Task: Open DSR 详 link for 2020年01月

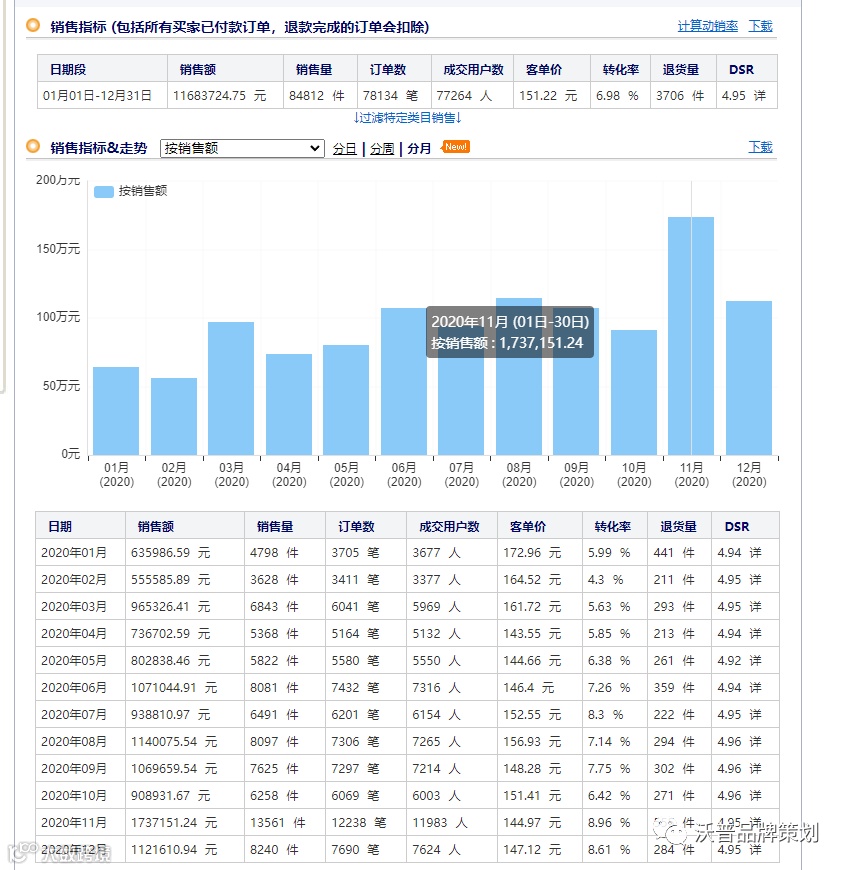Action: [x=755, y=553]
